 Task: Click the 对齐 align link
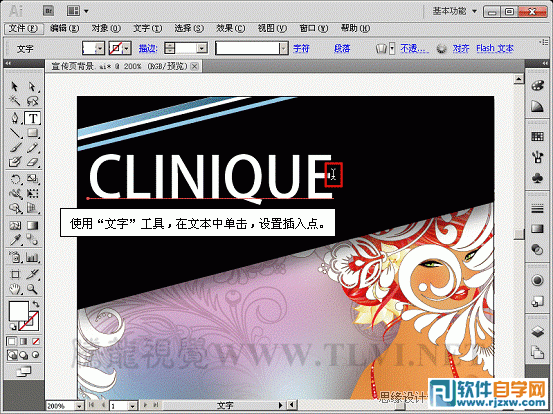461,48
